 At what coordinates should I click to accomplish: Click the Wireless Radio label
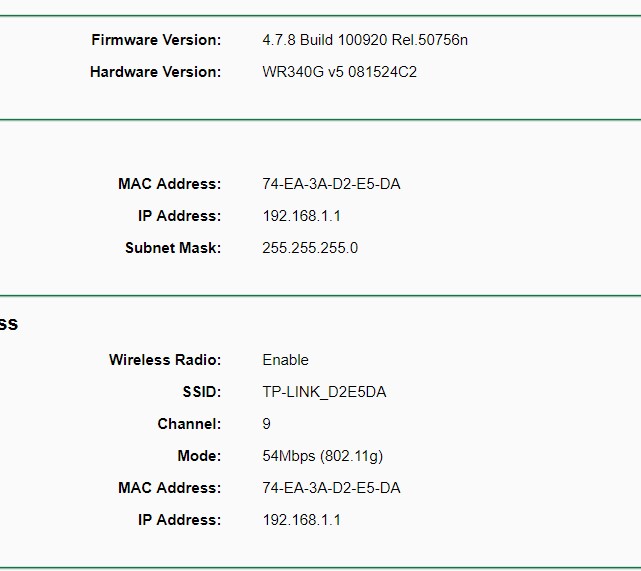coord(165,360)
